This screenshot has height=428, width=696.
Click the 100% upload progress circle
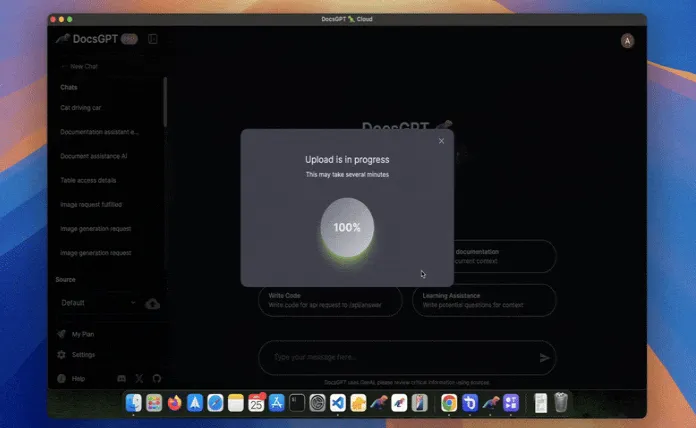pos(347,228)
